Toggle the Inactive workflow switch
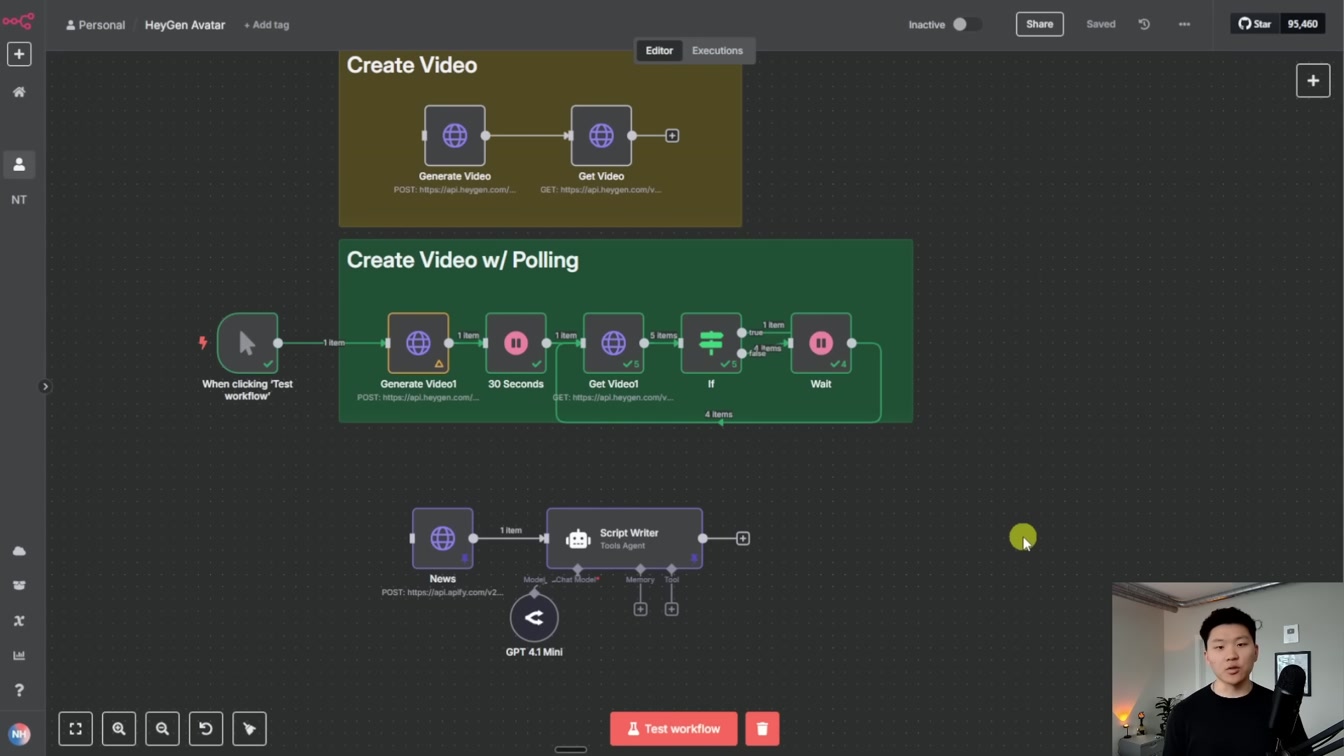The image size is (1344, 756). coord(966,24)
